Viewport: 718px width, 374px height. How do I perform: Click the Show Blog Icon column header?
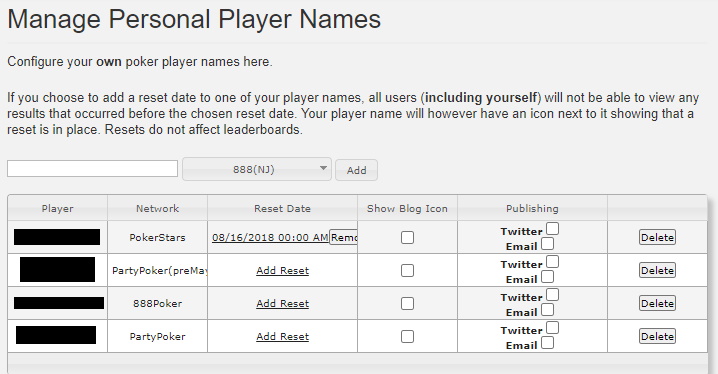point(407,208)
